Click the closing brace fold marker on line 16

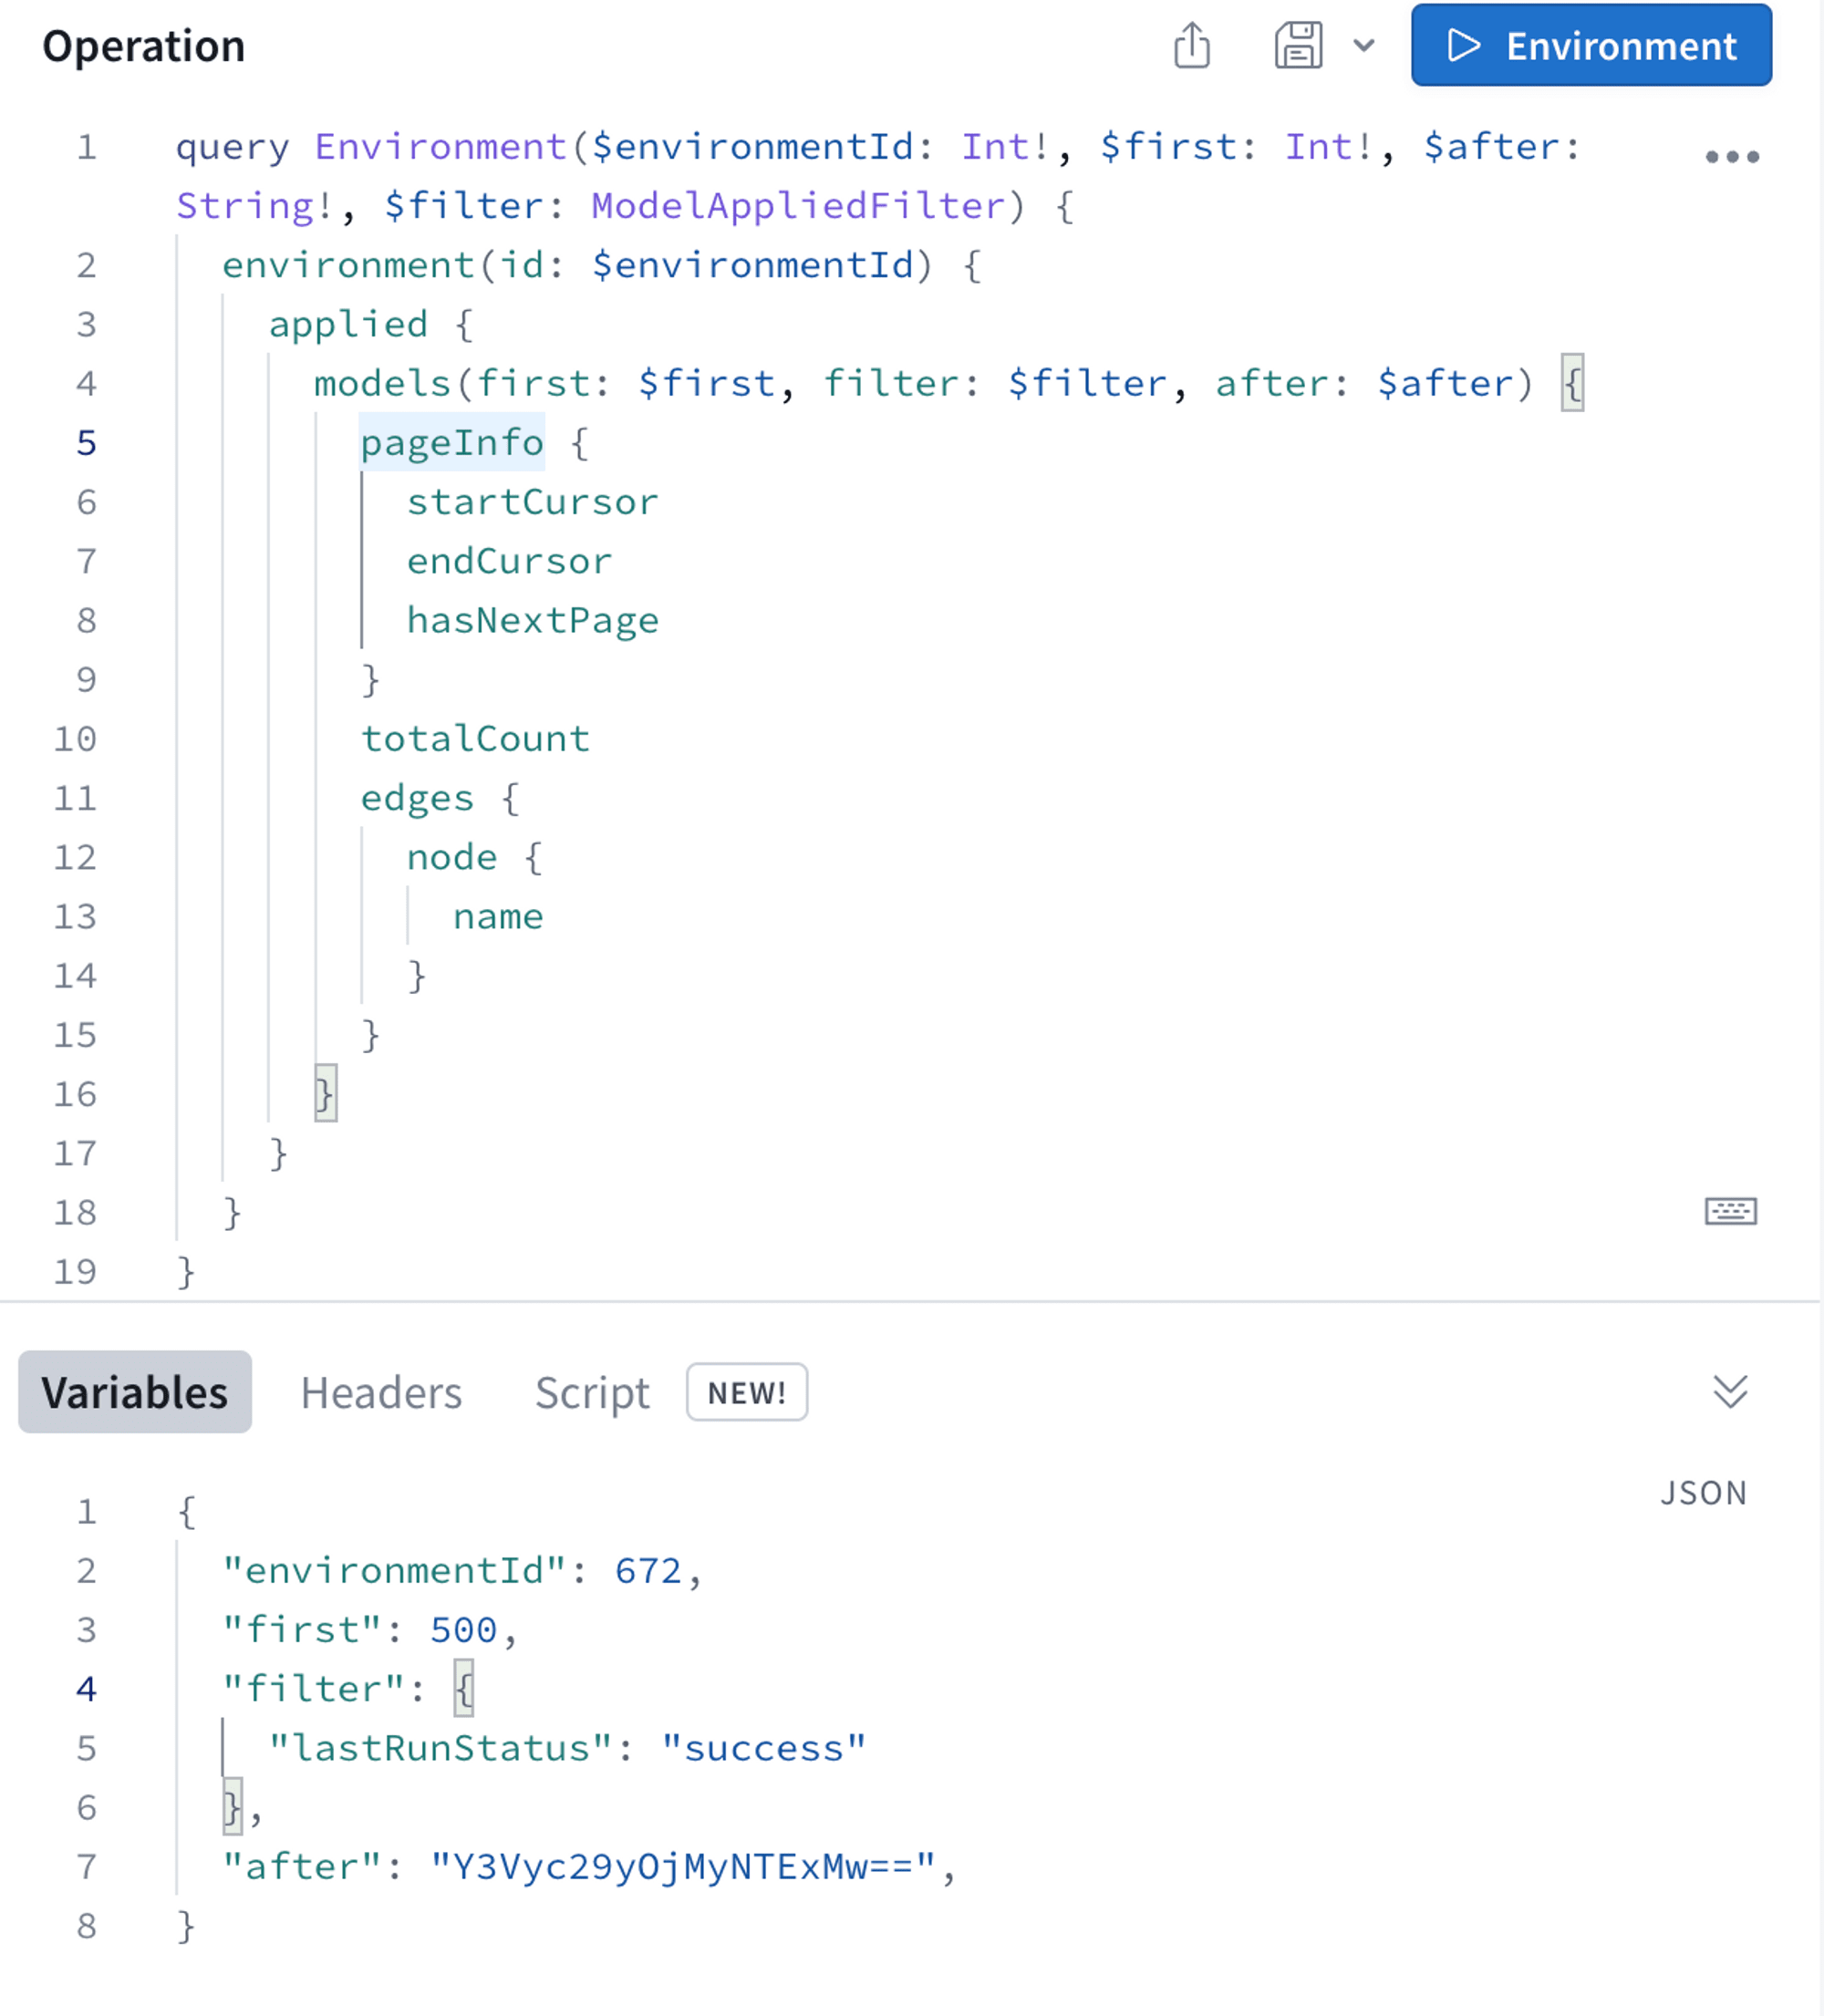(323, 1093)
